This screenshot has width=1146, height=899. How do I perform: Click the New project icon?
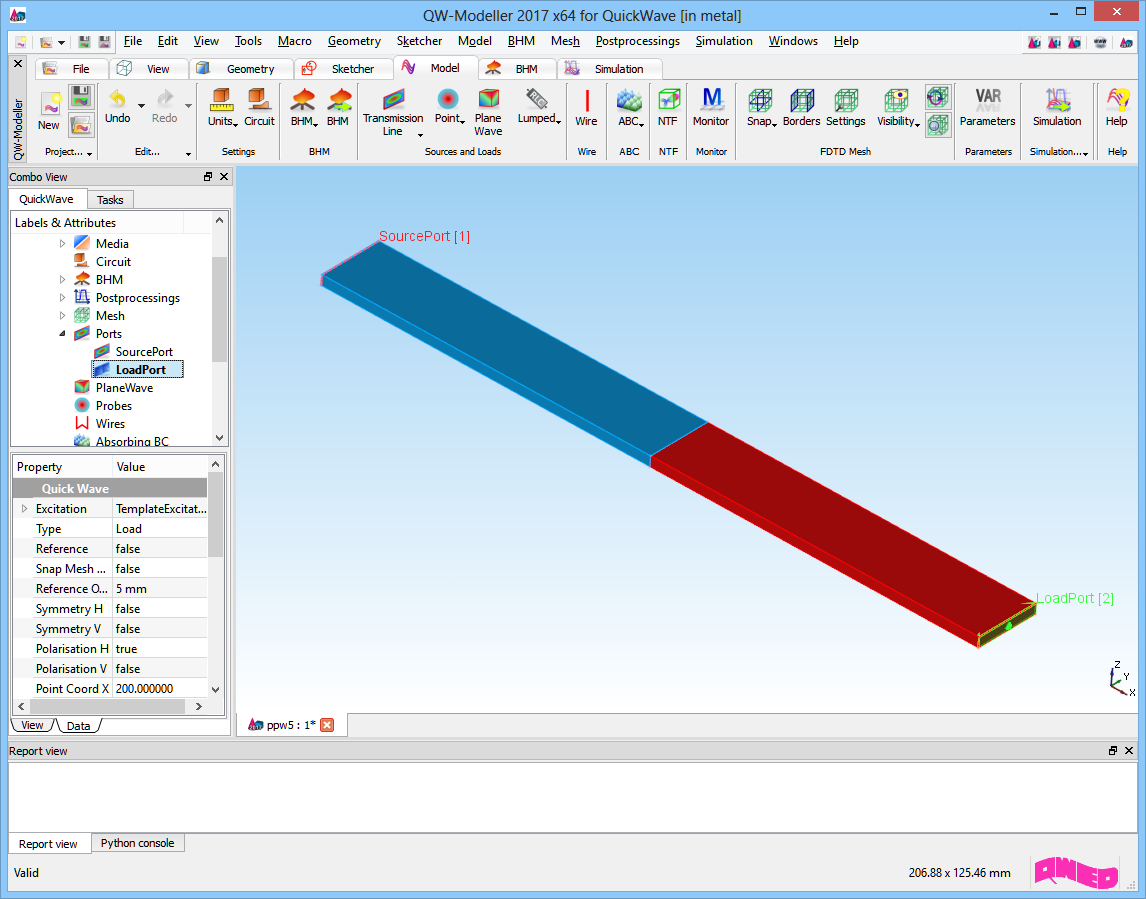(x=50, y=104)
